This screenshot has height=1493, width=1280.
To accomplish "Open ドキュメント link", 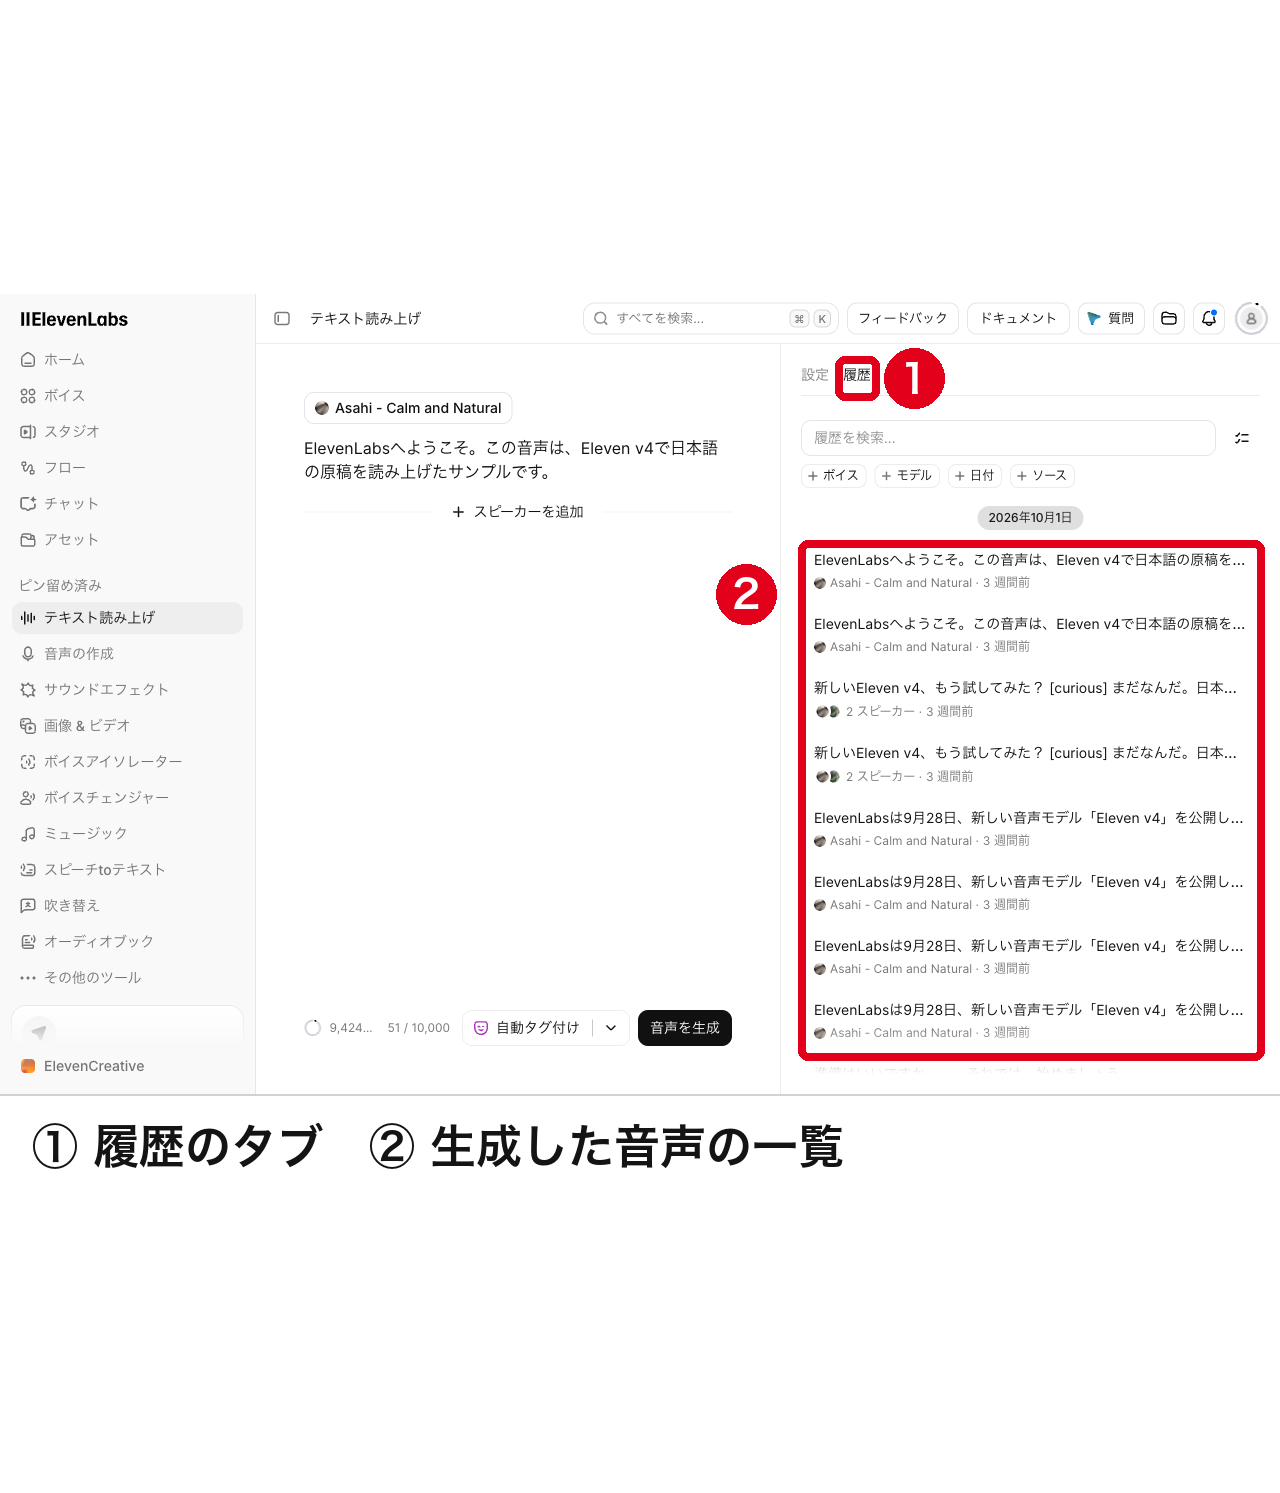I will tap(1018, 319).
